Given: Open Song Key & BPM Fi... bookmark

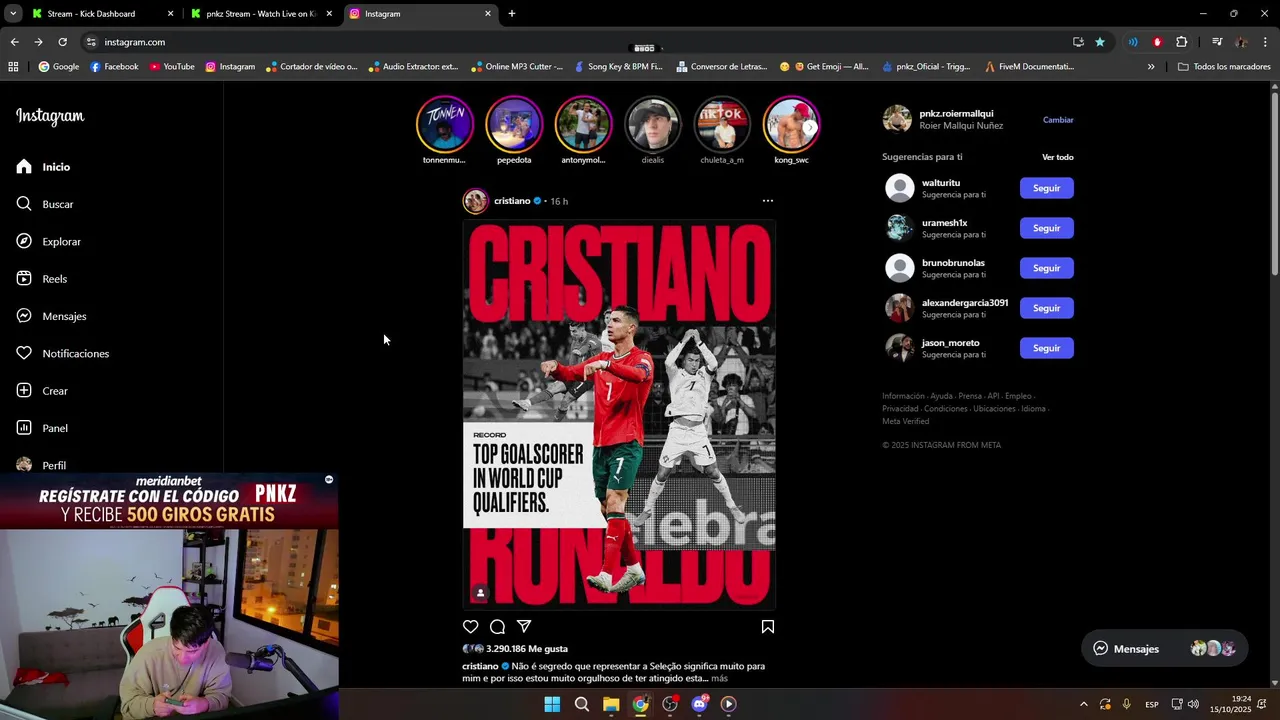Looking at the screenshot, I should pyautogui.click(x=618, y=67).
